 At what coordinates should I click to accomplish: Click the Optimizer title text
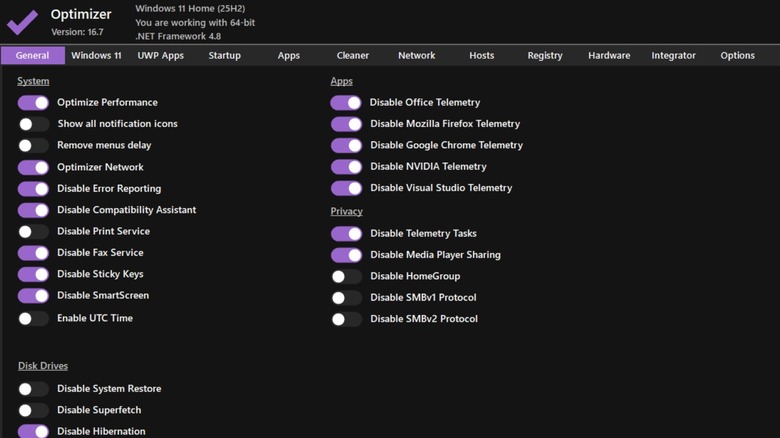point(81,14)
